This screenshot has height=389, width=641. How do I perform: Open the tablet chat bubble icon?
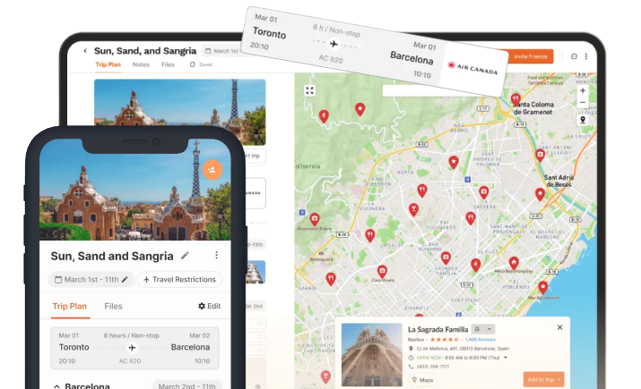[x=574, y=56]
